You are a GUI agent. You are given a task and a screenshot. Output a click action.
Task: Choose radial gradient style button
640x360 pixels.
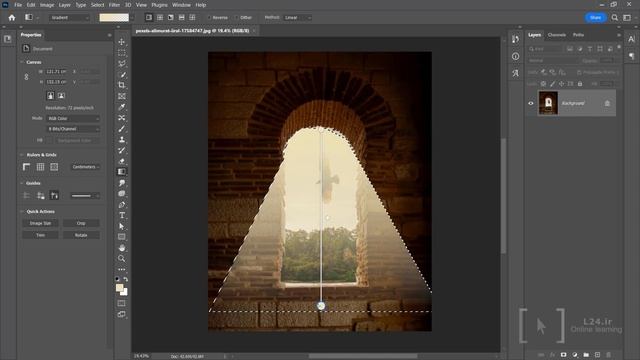pyautogui.click(x=160, y=18)
